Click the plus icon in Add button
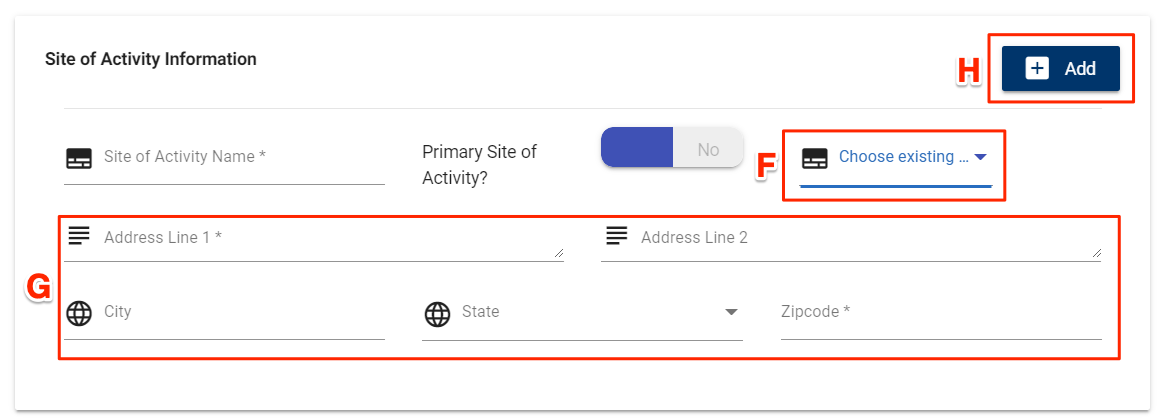This screenshot has height=420, width=1165. 1038,68
